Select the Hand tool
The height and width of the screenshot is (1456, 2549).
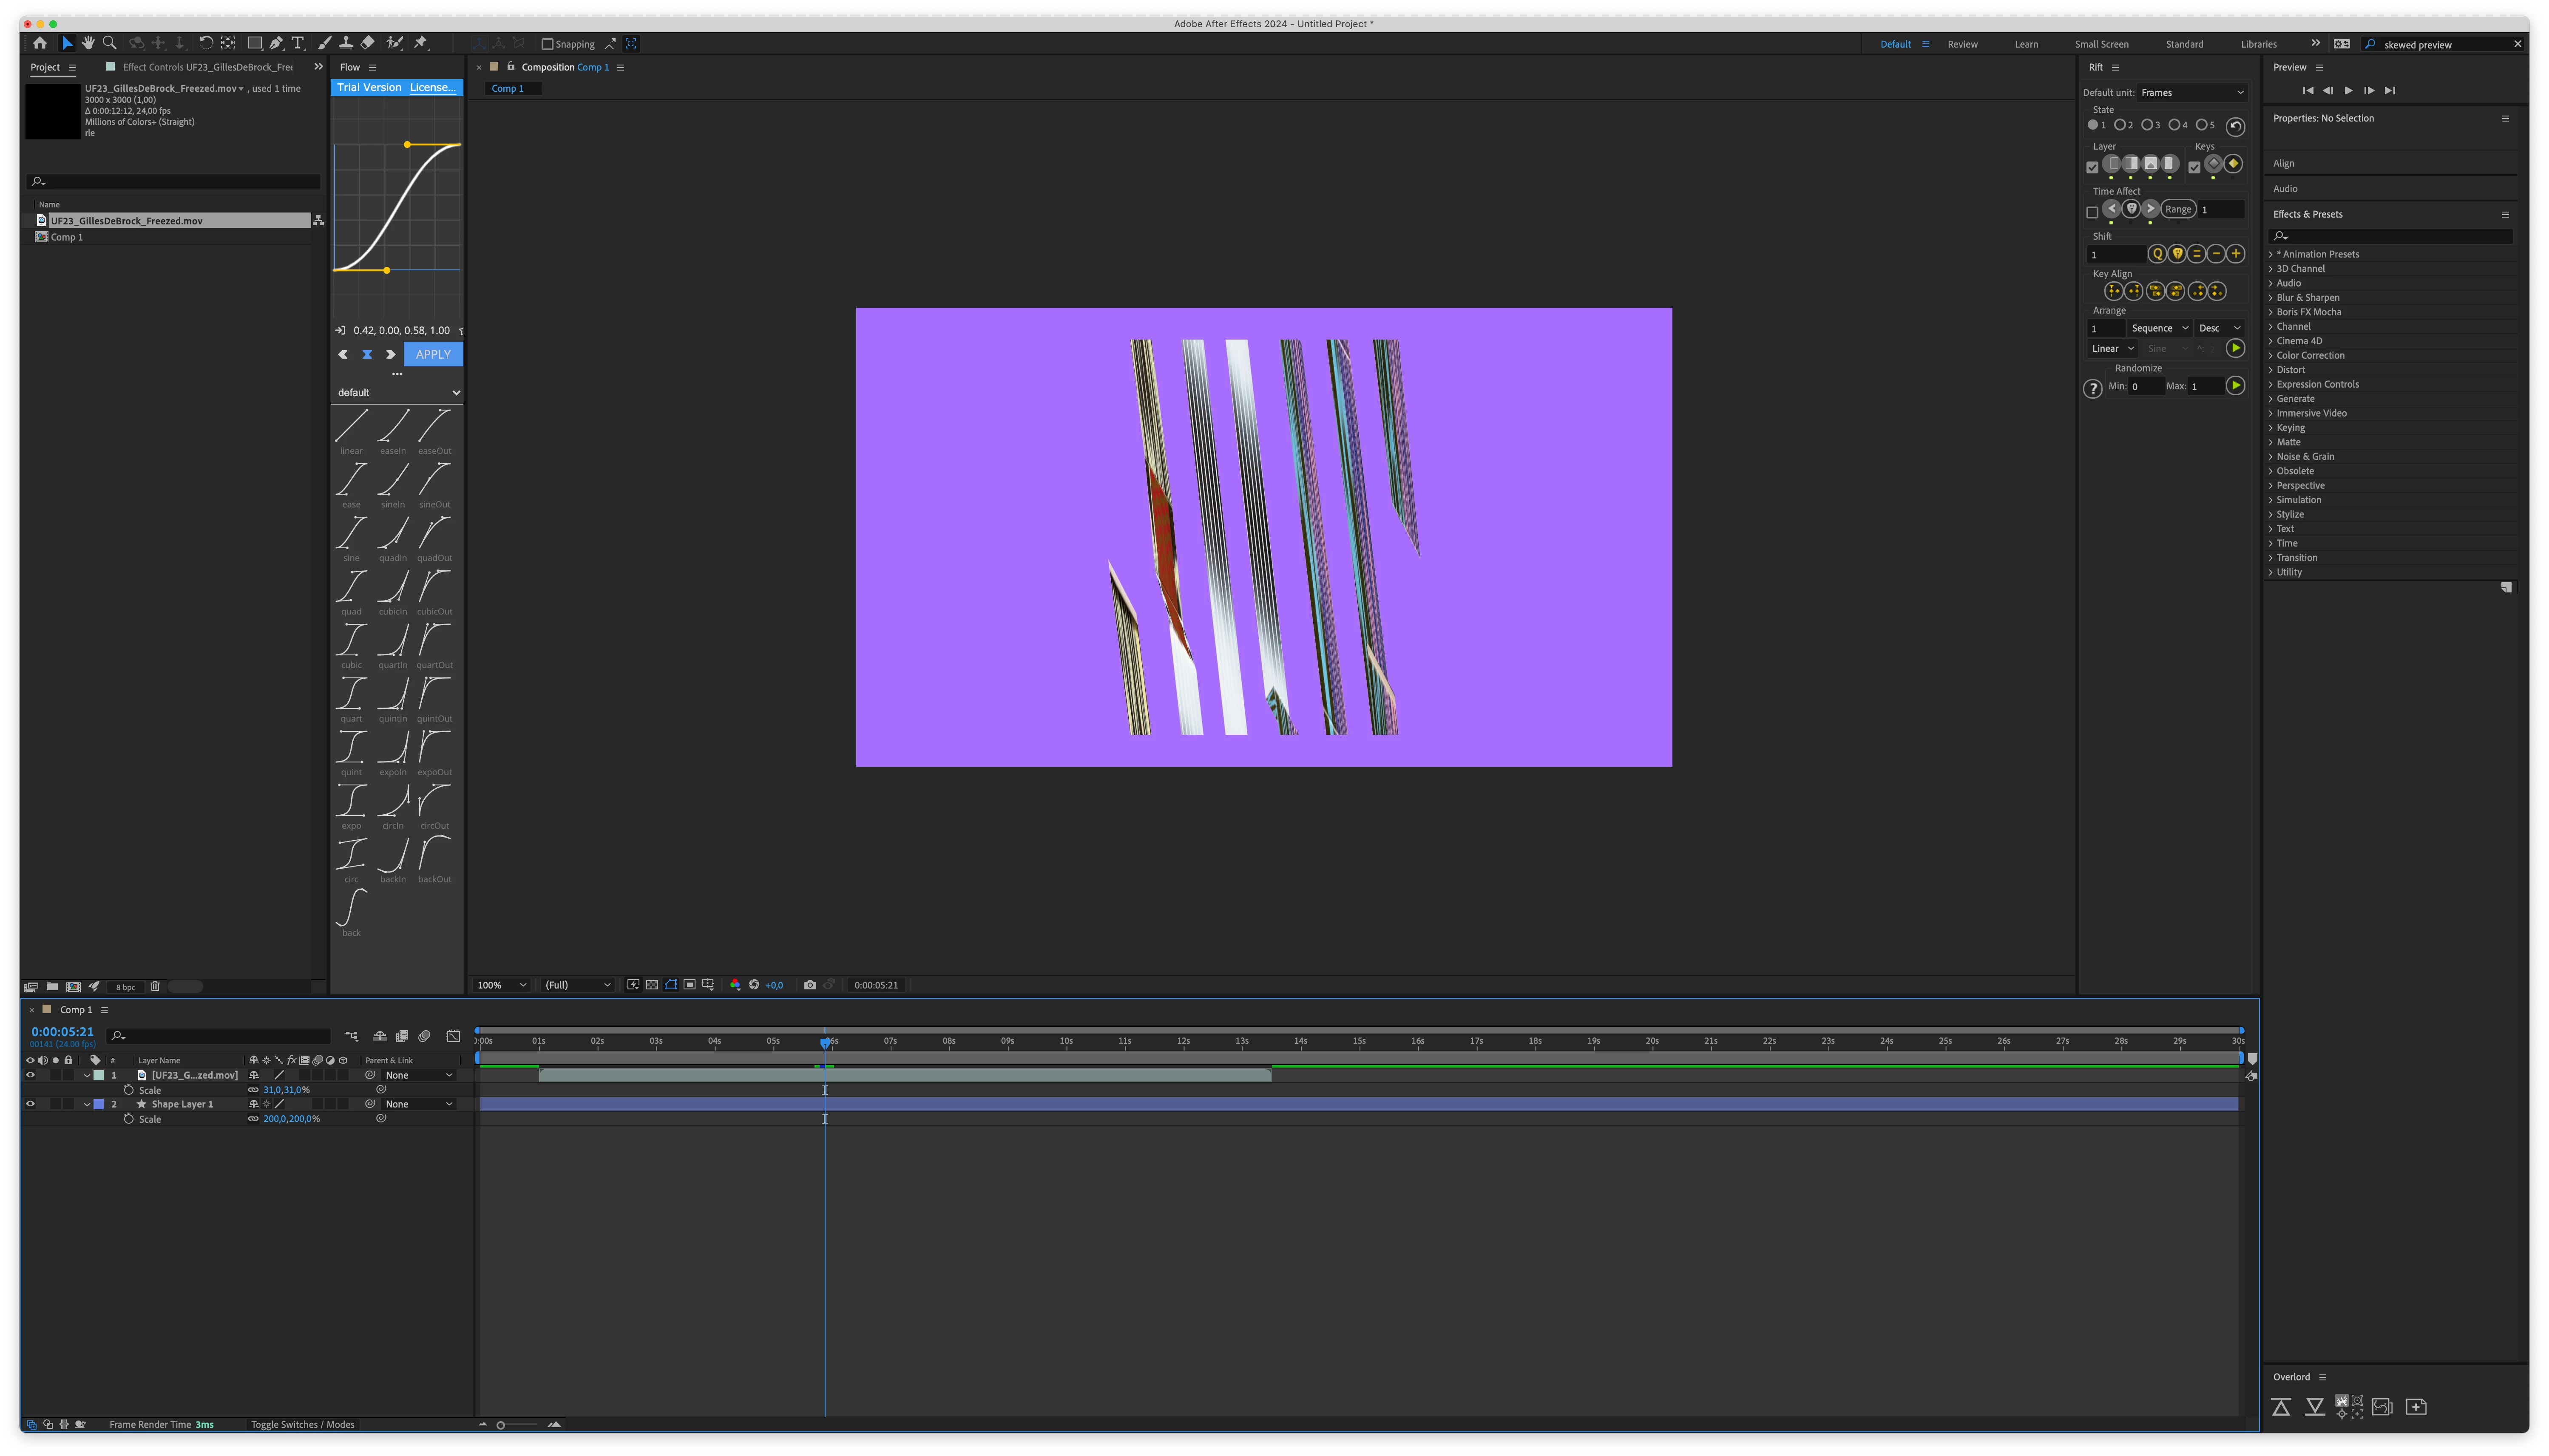[88, 43]
